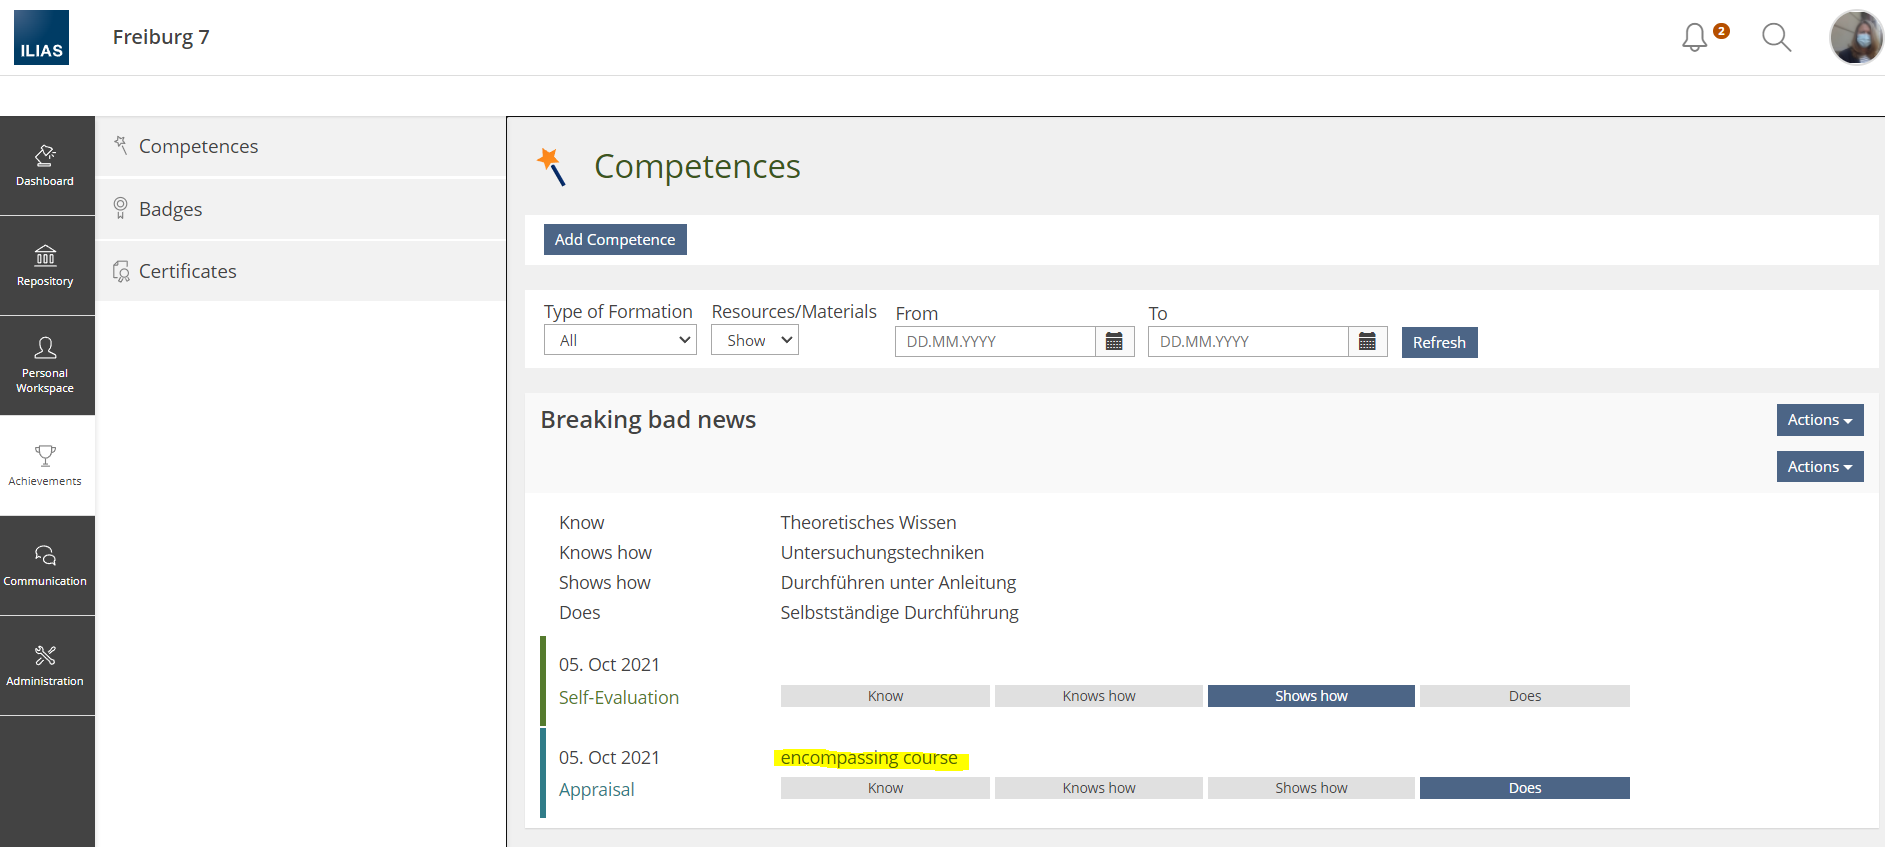Expand the upper Actions dropdown

(1819, 420)
